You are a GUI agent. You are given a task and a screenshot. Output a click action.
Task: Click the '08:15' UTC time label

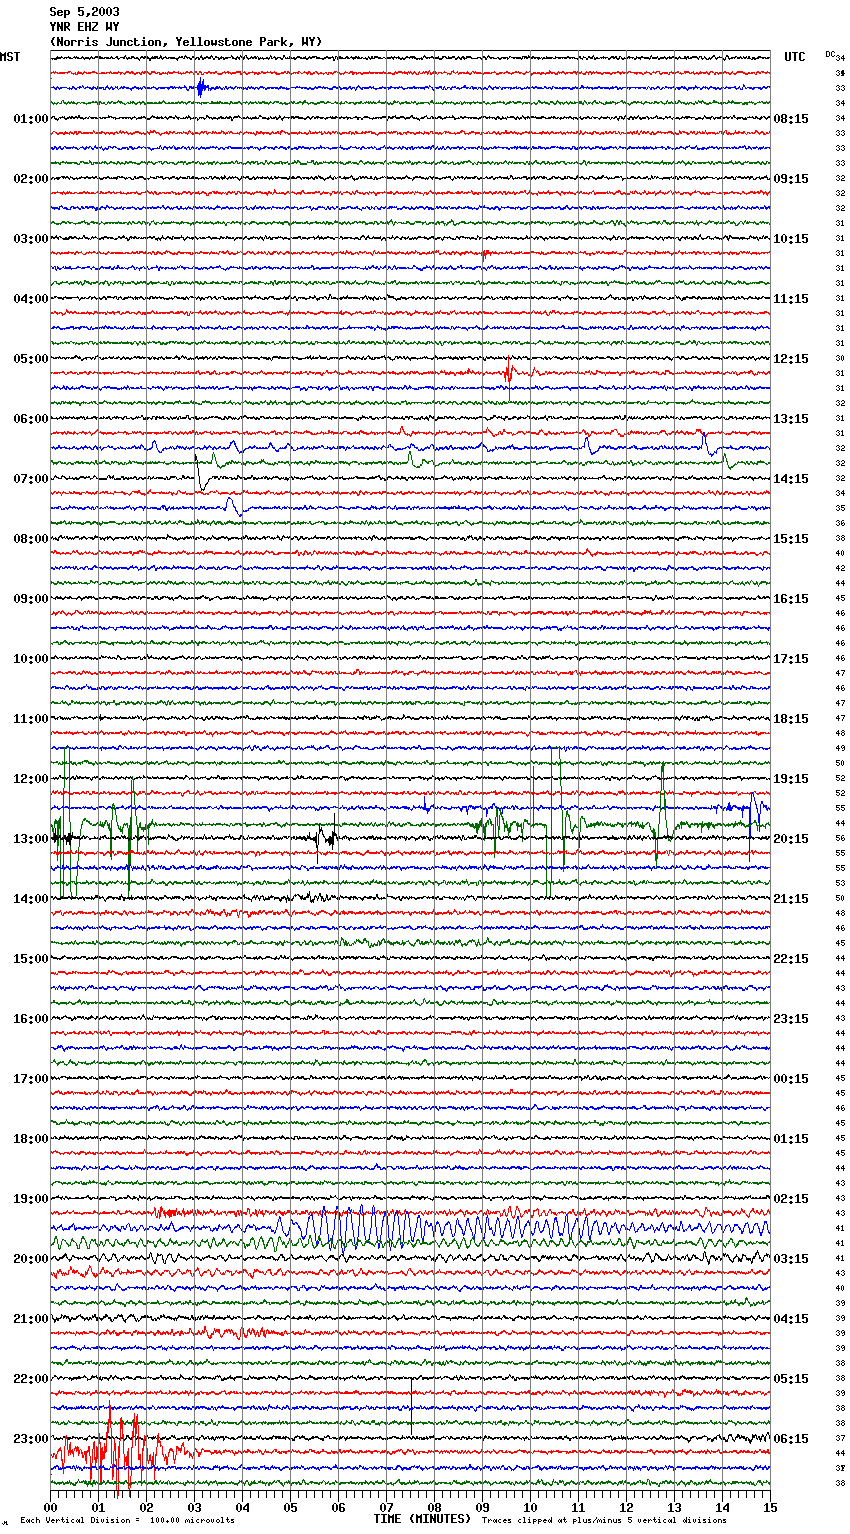[791, 119]
